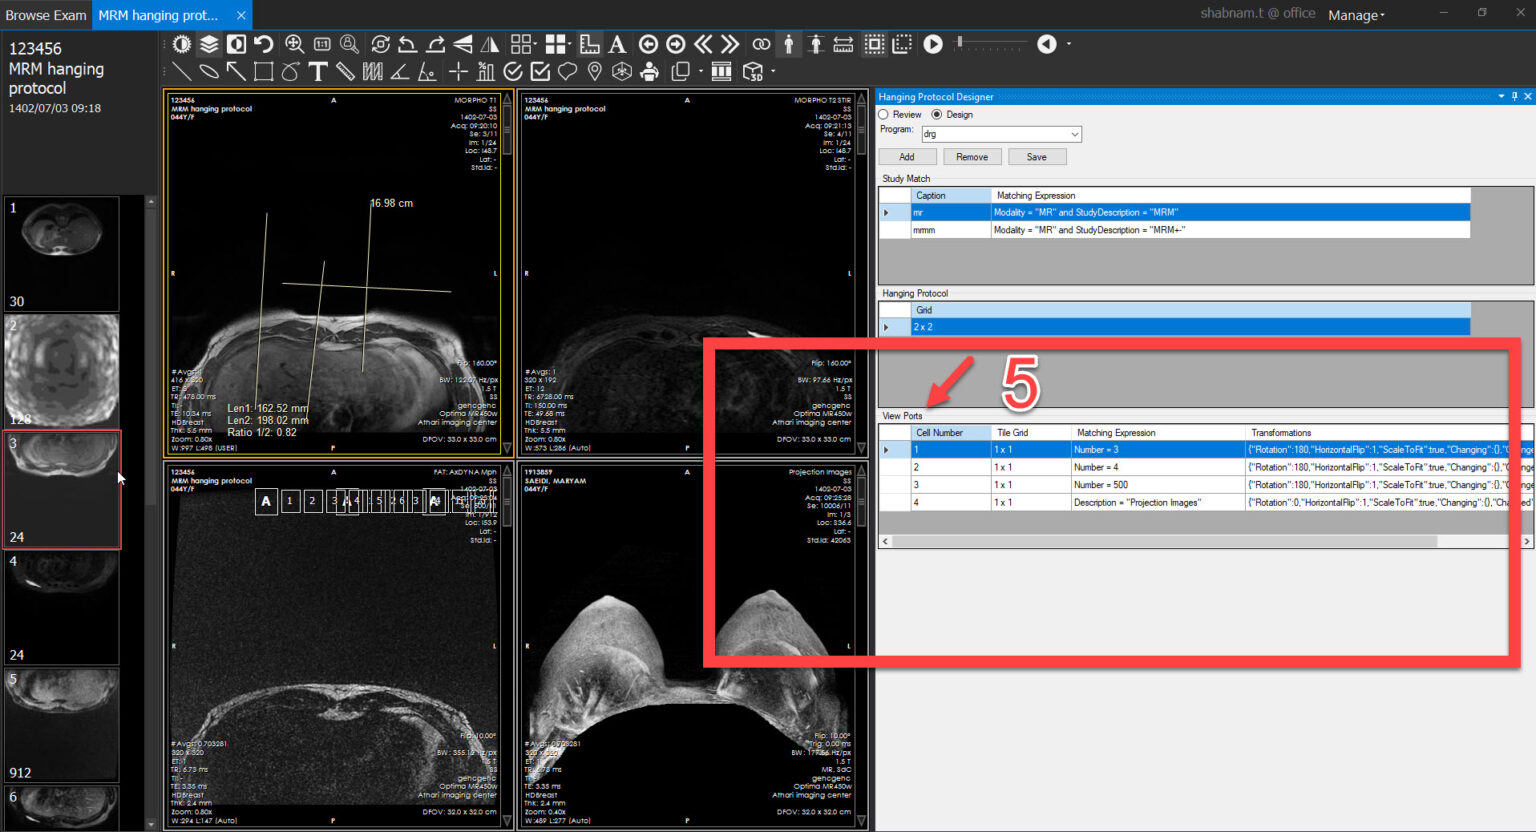
Task: Collapse the Hanging Protocol Designer panel chevron
Action: (x=1501, y=96)
